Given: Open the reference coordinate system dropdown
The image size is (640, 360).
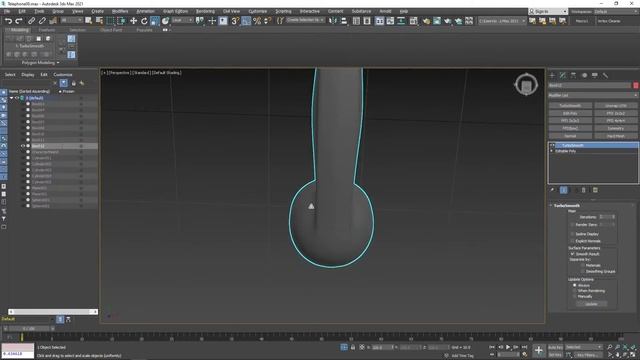Looking at the screenshot, I should point(182,20).
